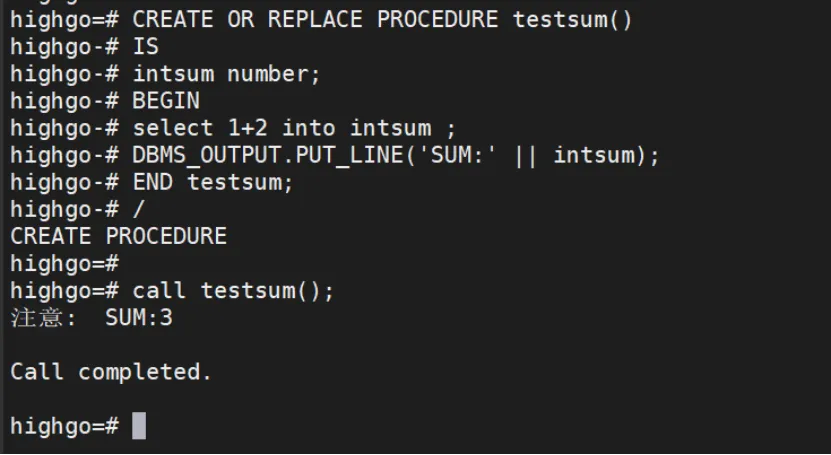831x455 pixels.
Task: Click the word IS on the second line
Action: pos(146,47)
